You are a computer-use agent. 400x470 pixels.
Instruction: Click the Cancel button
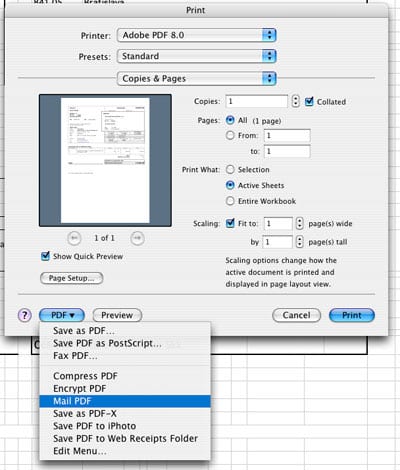pyautogui.click(x=296, y=315)
